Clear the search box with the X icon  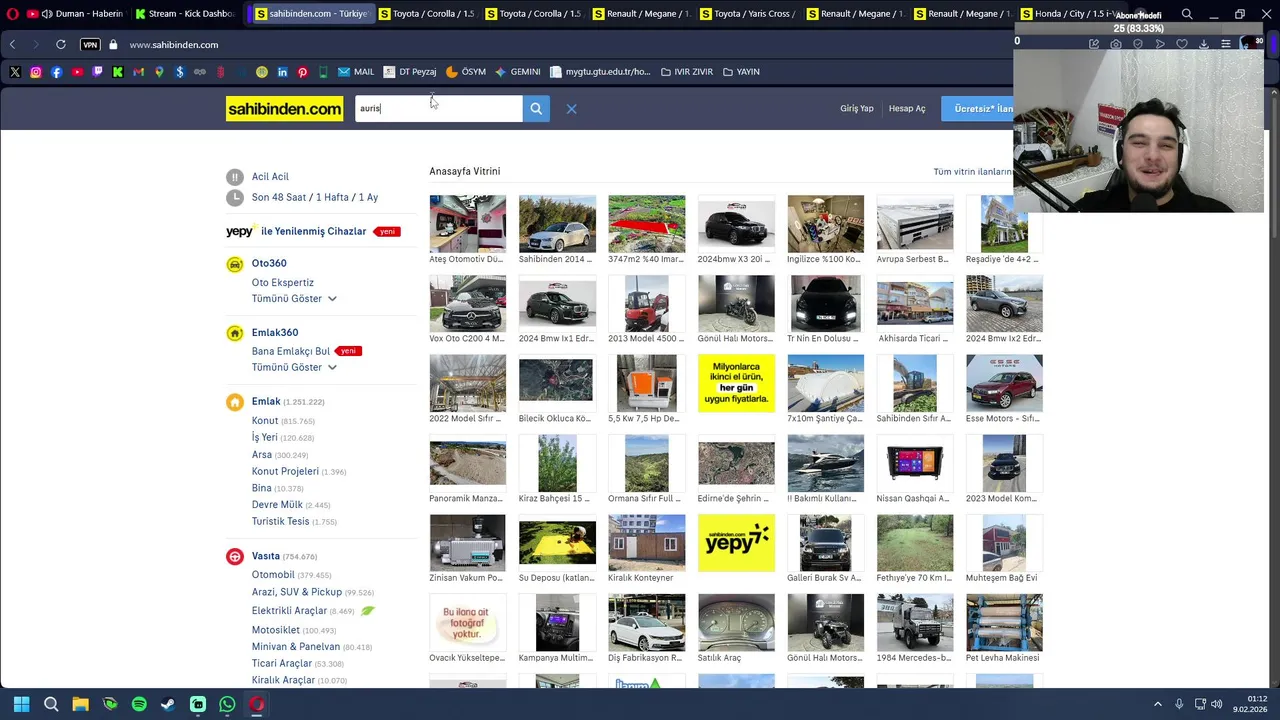[571, 109]
